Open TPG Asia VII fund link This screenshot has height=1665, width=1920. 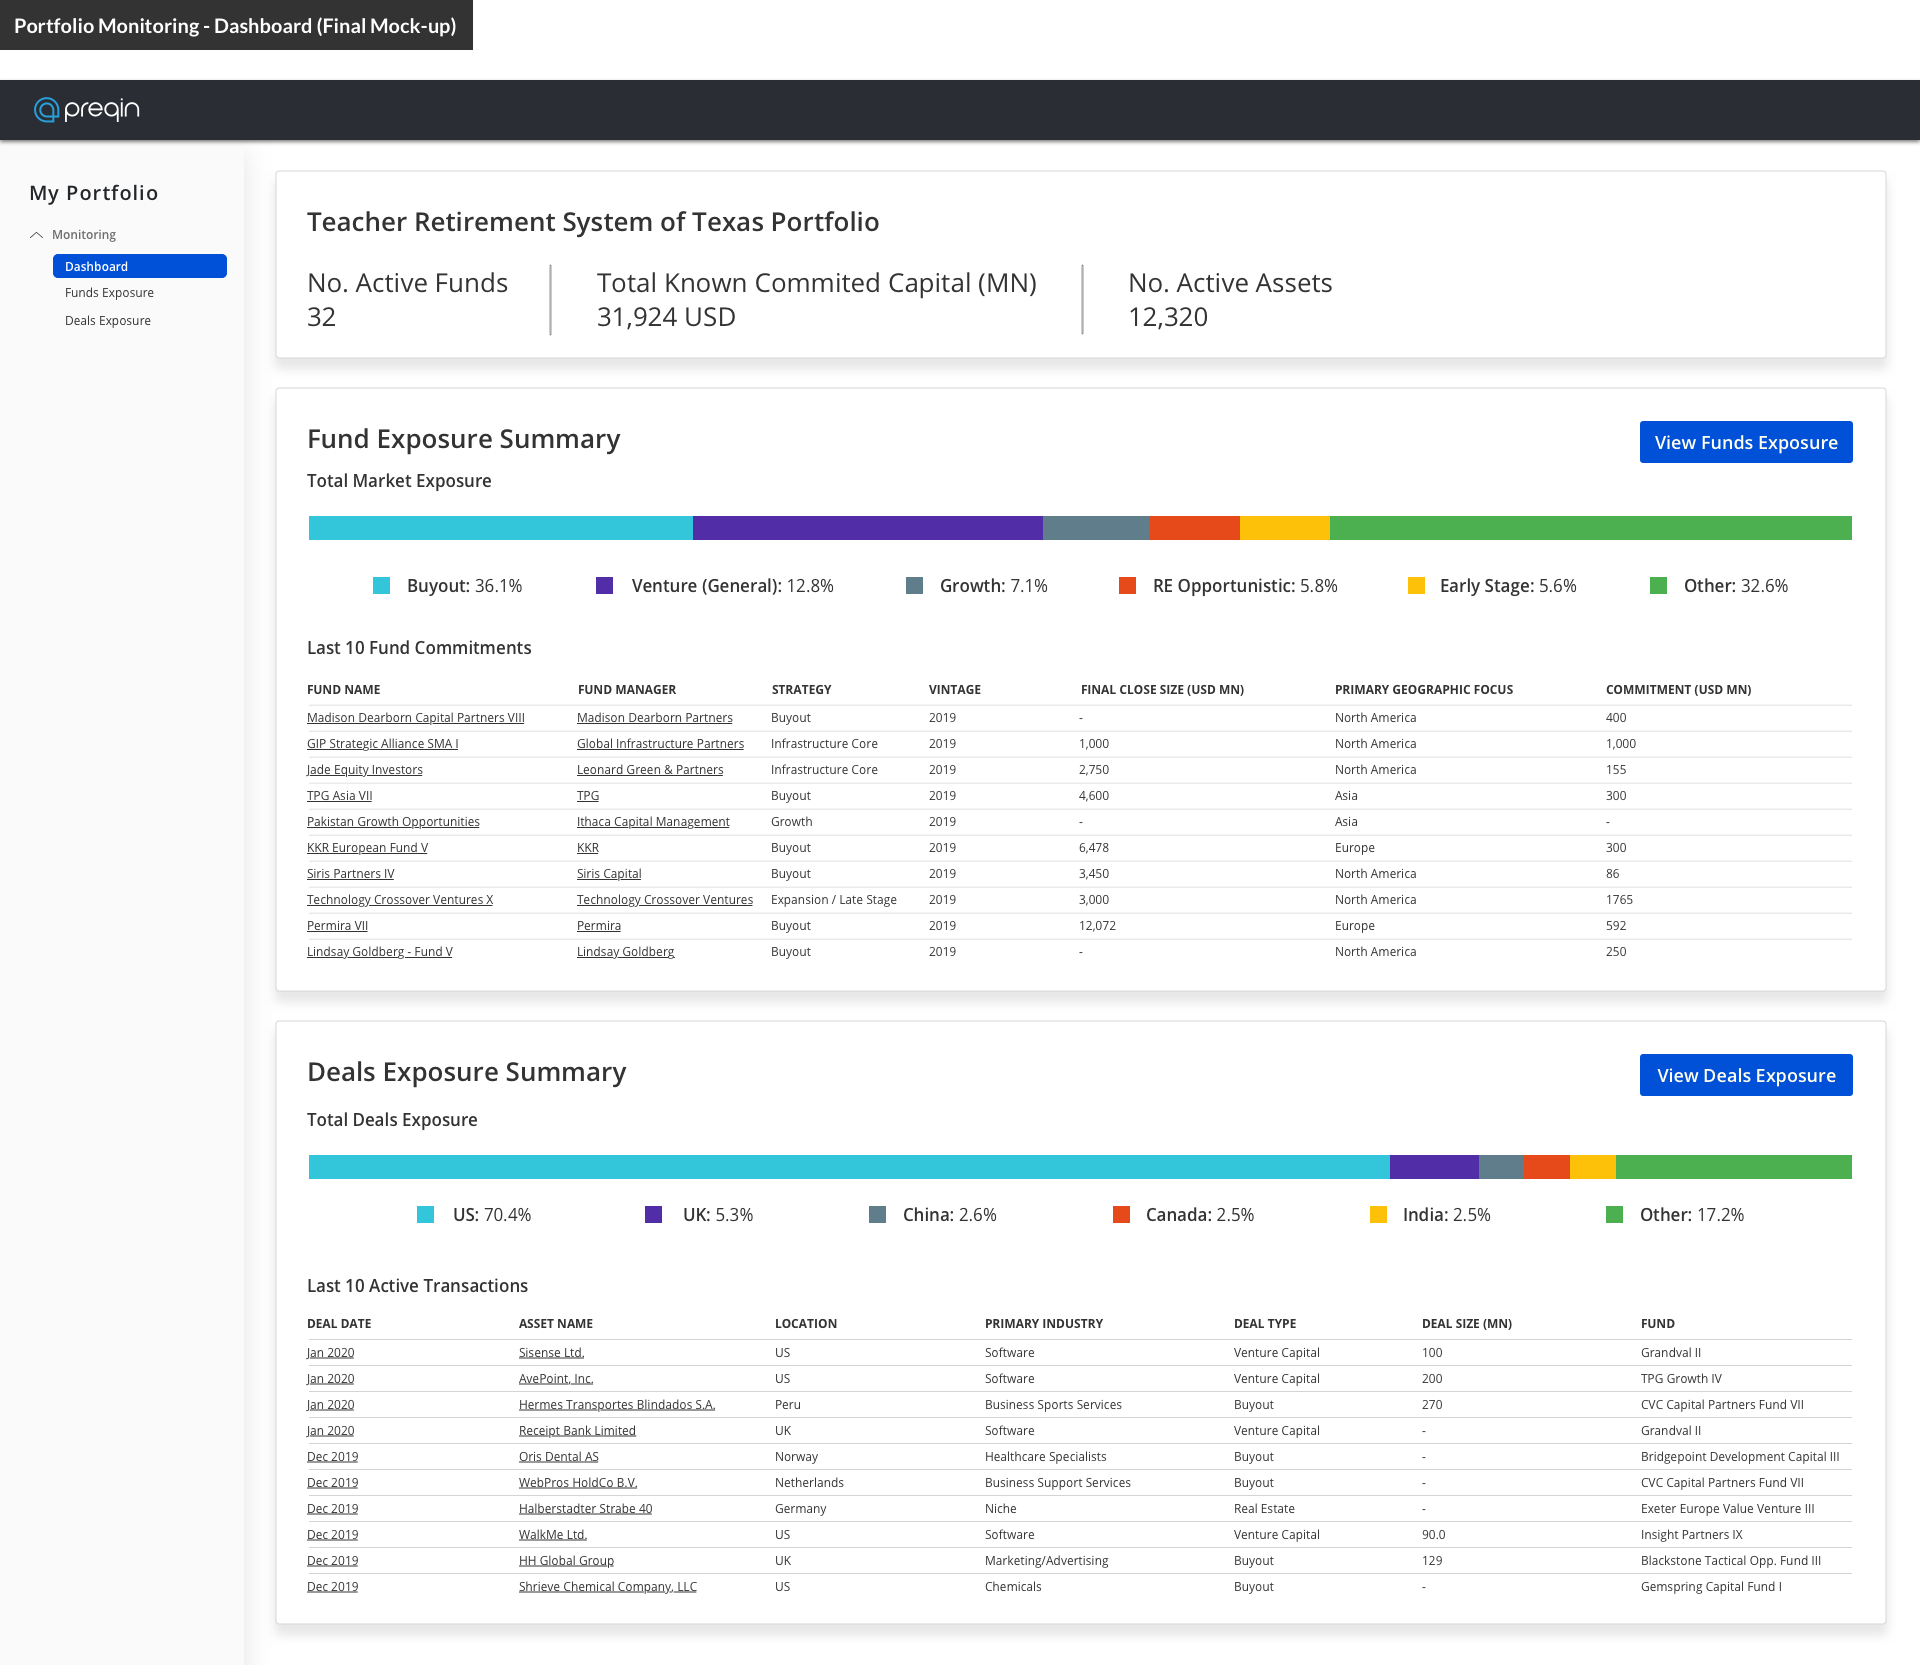tap(340, 796)
